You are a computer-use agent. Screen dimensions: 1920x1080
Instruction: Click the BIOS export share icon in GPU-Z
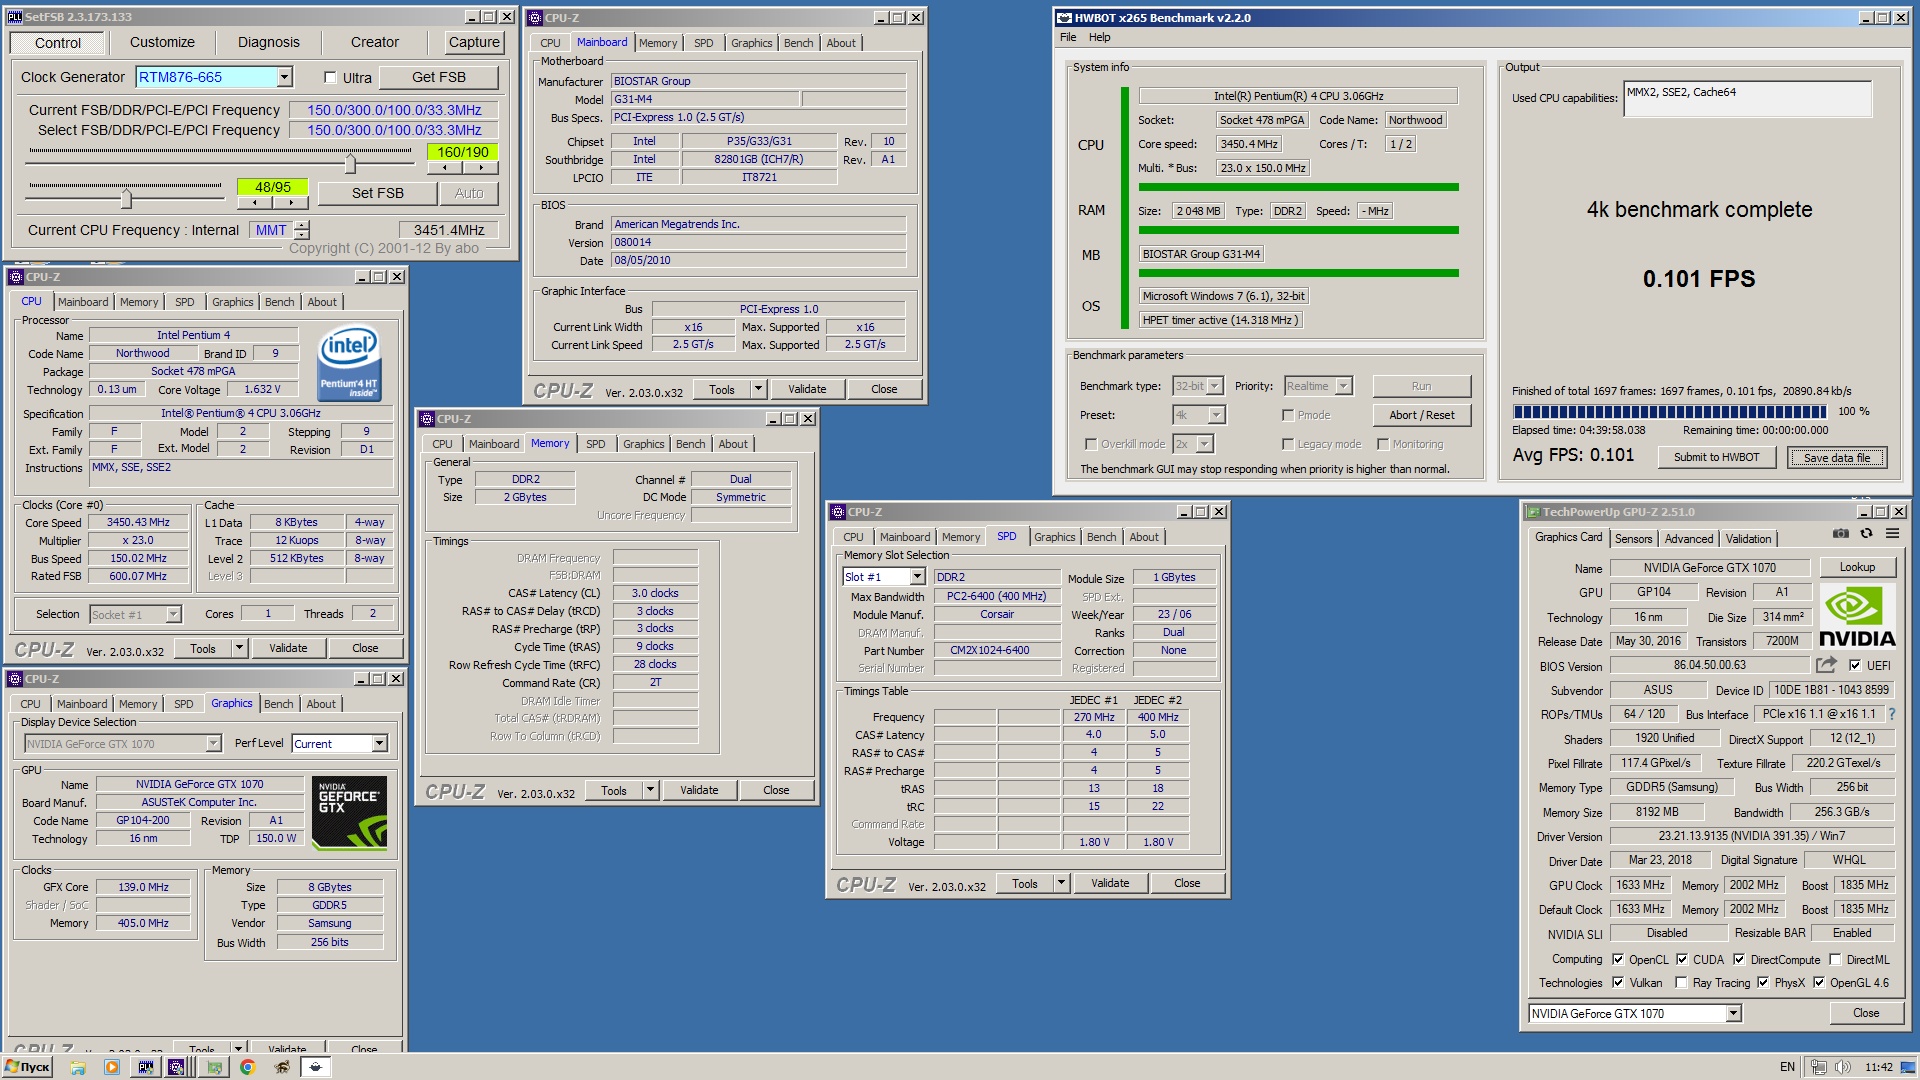(x=1826, y=665)
